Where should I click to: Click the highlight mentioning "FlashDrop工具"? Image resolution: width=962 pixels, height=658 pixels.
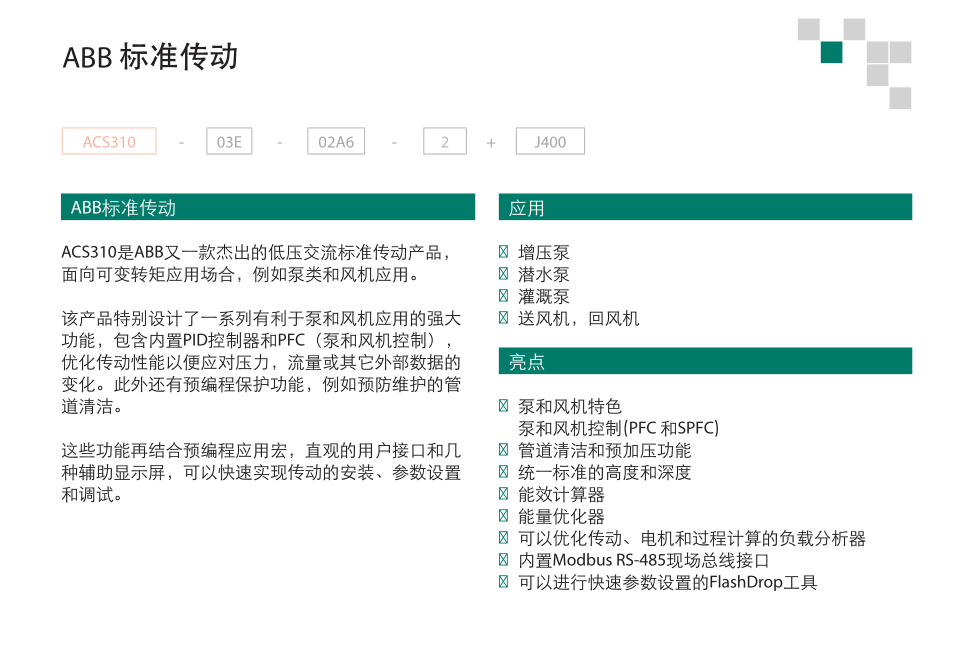point(668,583)
